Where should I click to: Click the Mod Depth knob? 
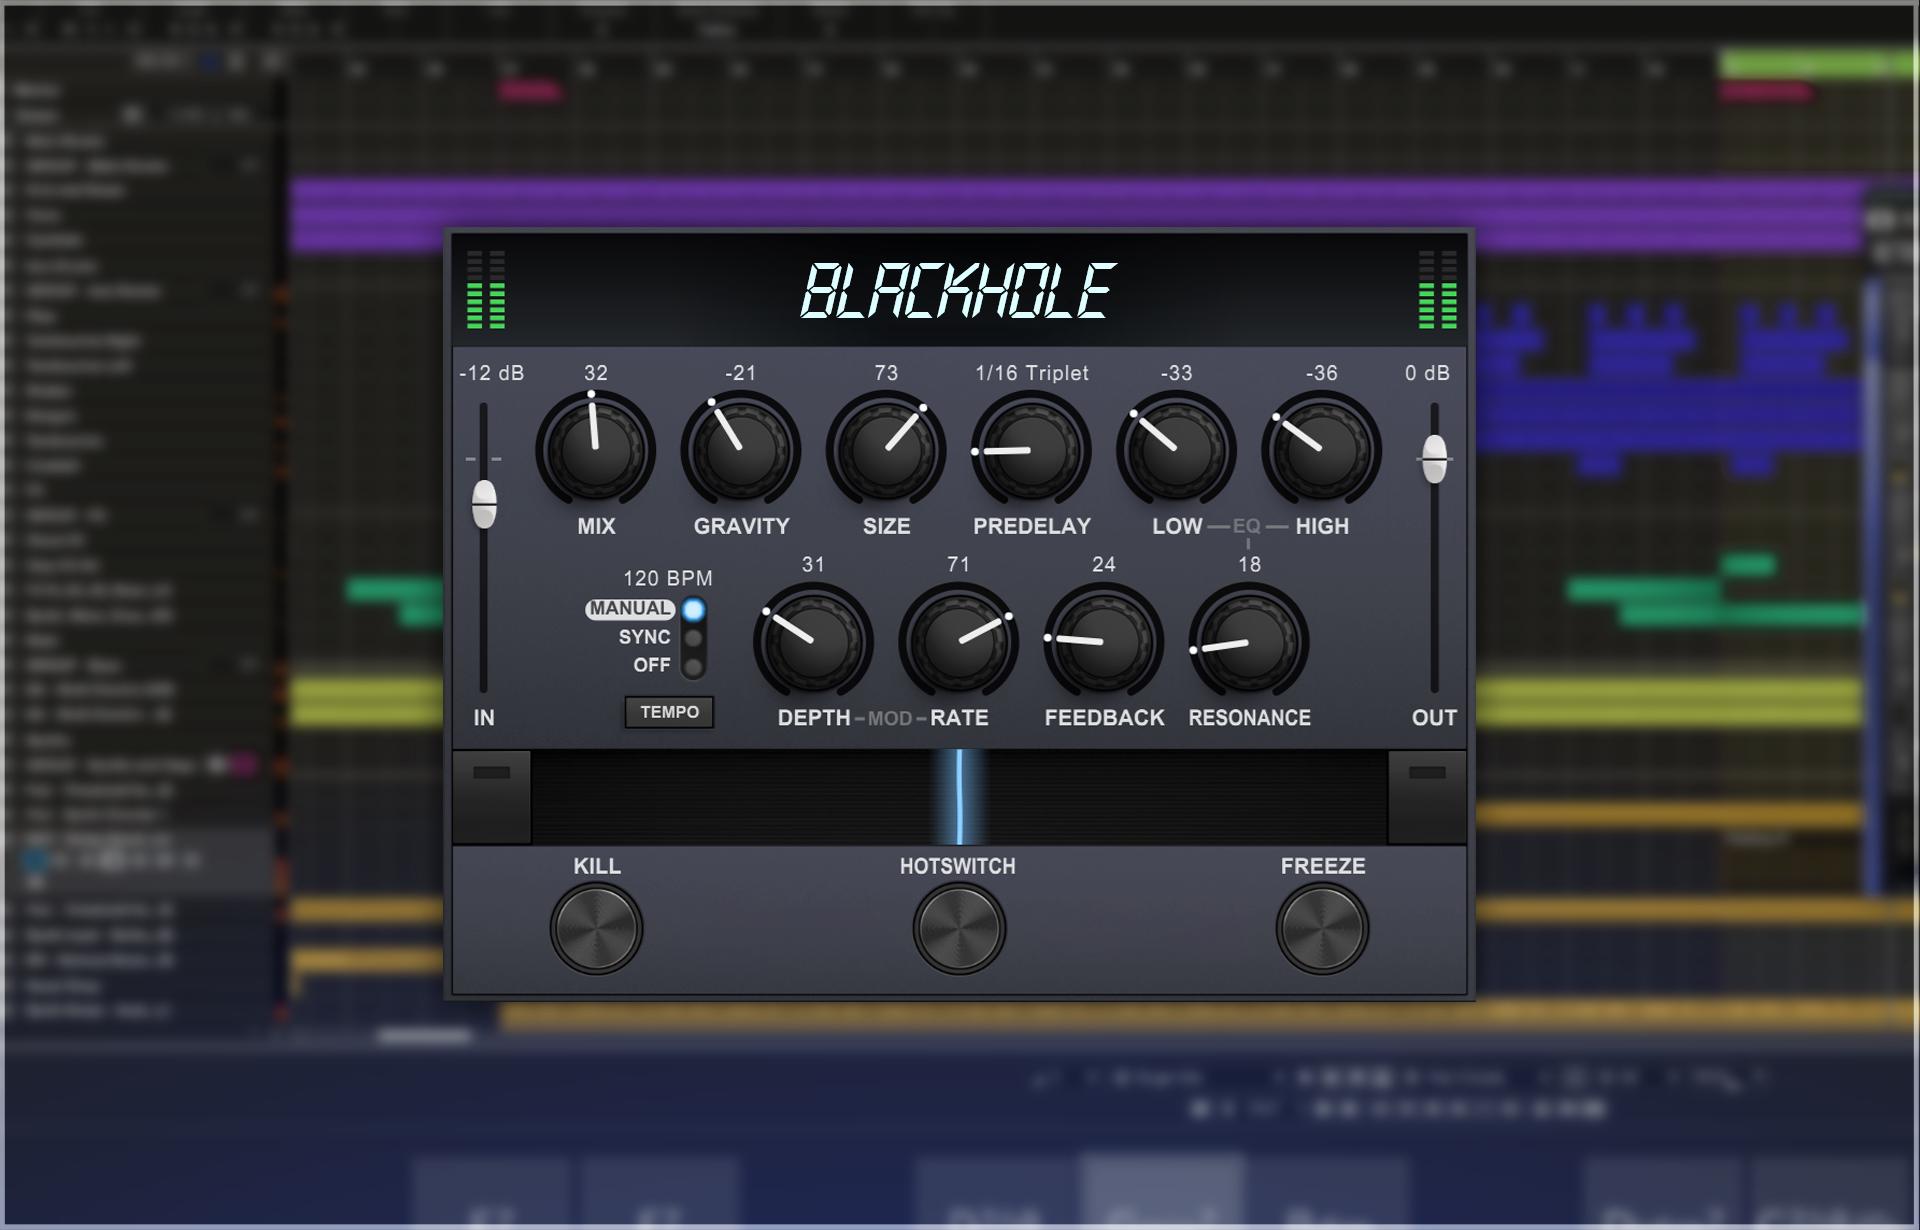tap(813, 642)
